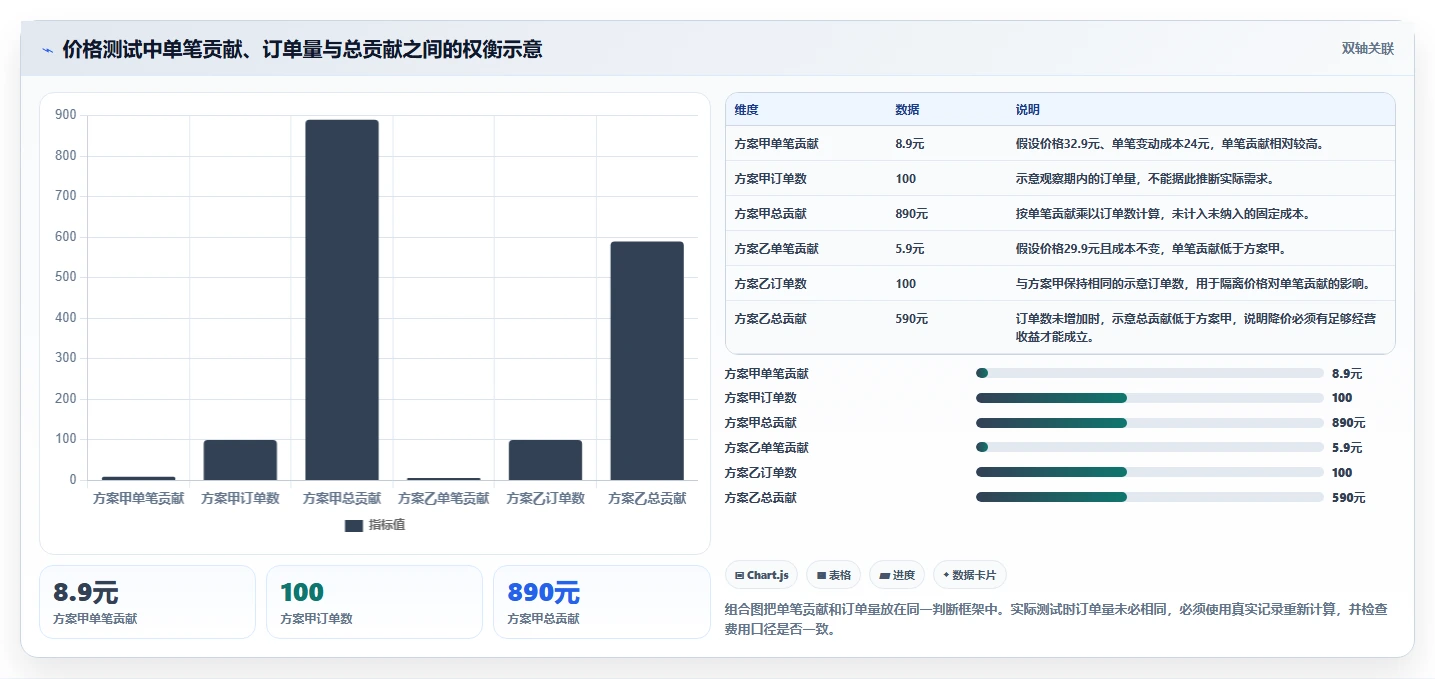Open the 8.9元 方案甲单笔贡献 data card
This screenshot has height=679, width=1435.
point(148,602)
